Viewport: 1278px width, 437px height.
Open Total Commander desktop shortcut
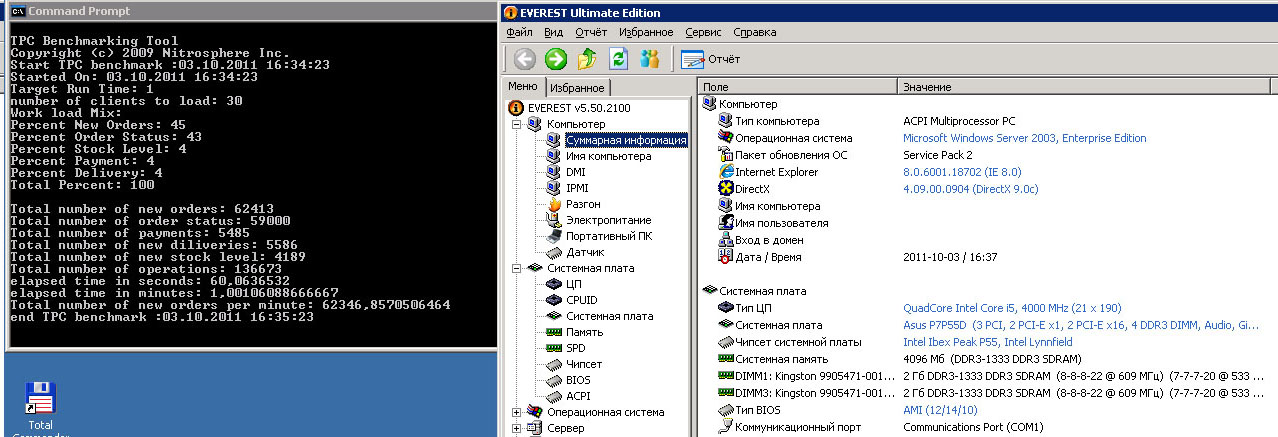pyautogui.click(x=40, y=410)
